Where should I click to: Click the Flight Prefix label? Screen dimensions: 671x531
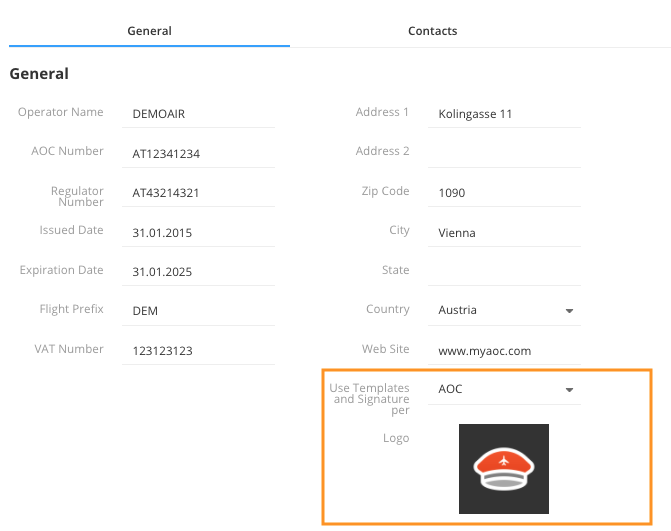pyautogui.click(x=71, y=309)
